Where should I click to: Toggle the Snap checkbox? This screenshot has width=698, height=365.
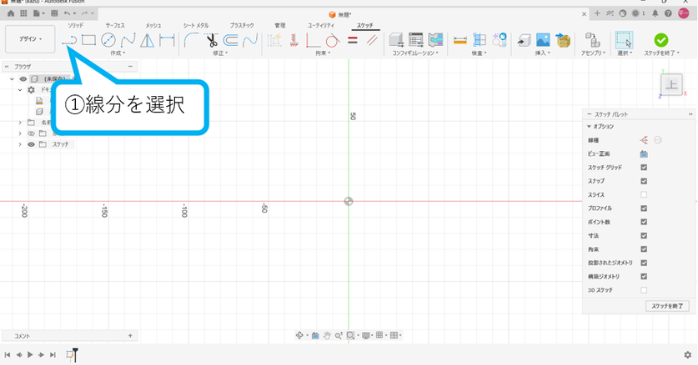point(644,181)
